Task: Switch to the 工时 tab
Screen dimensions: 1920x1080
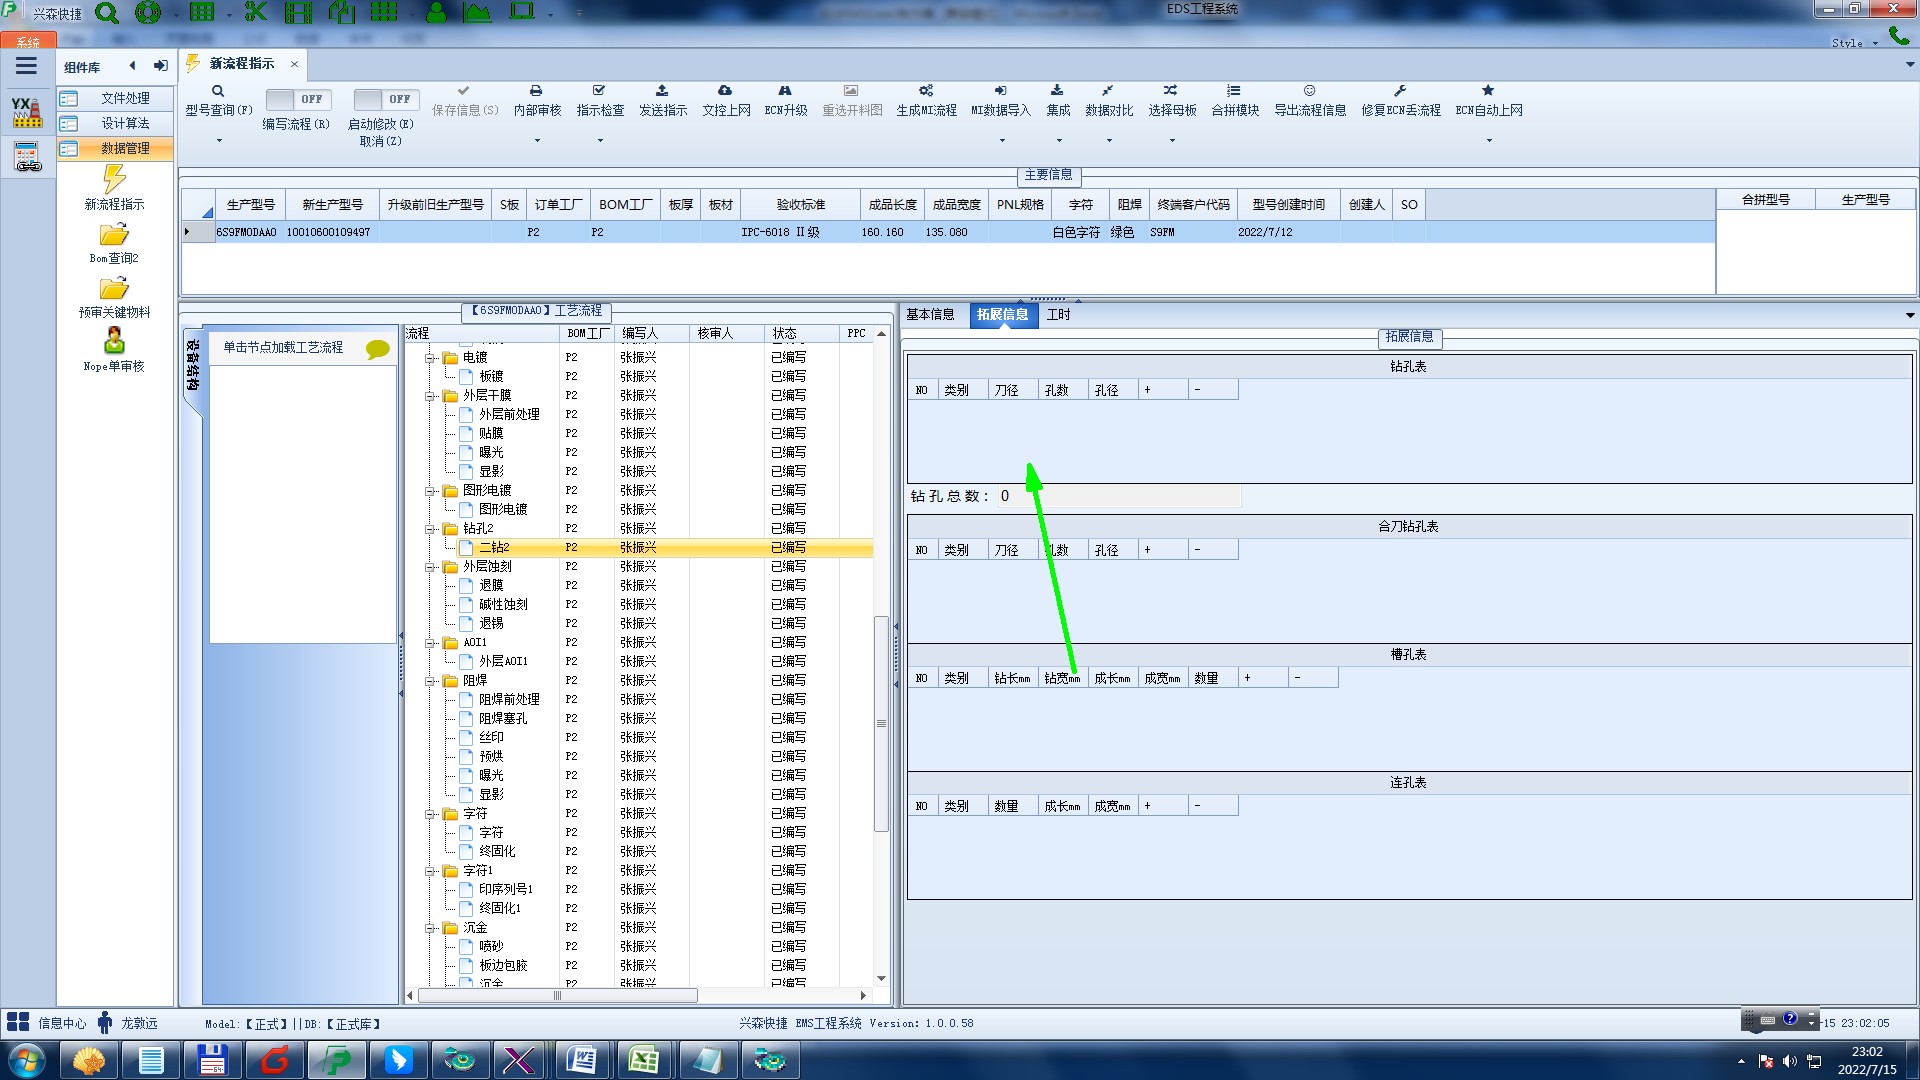Action: click(1058, 315)
